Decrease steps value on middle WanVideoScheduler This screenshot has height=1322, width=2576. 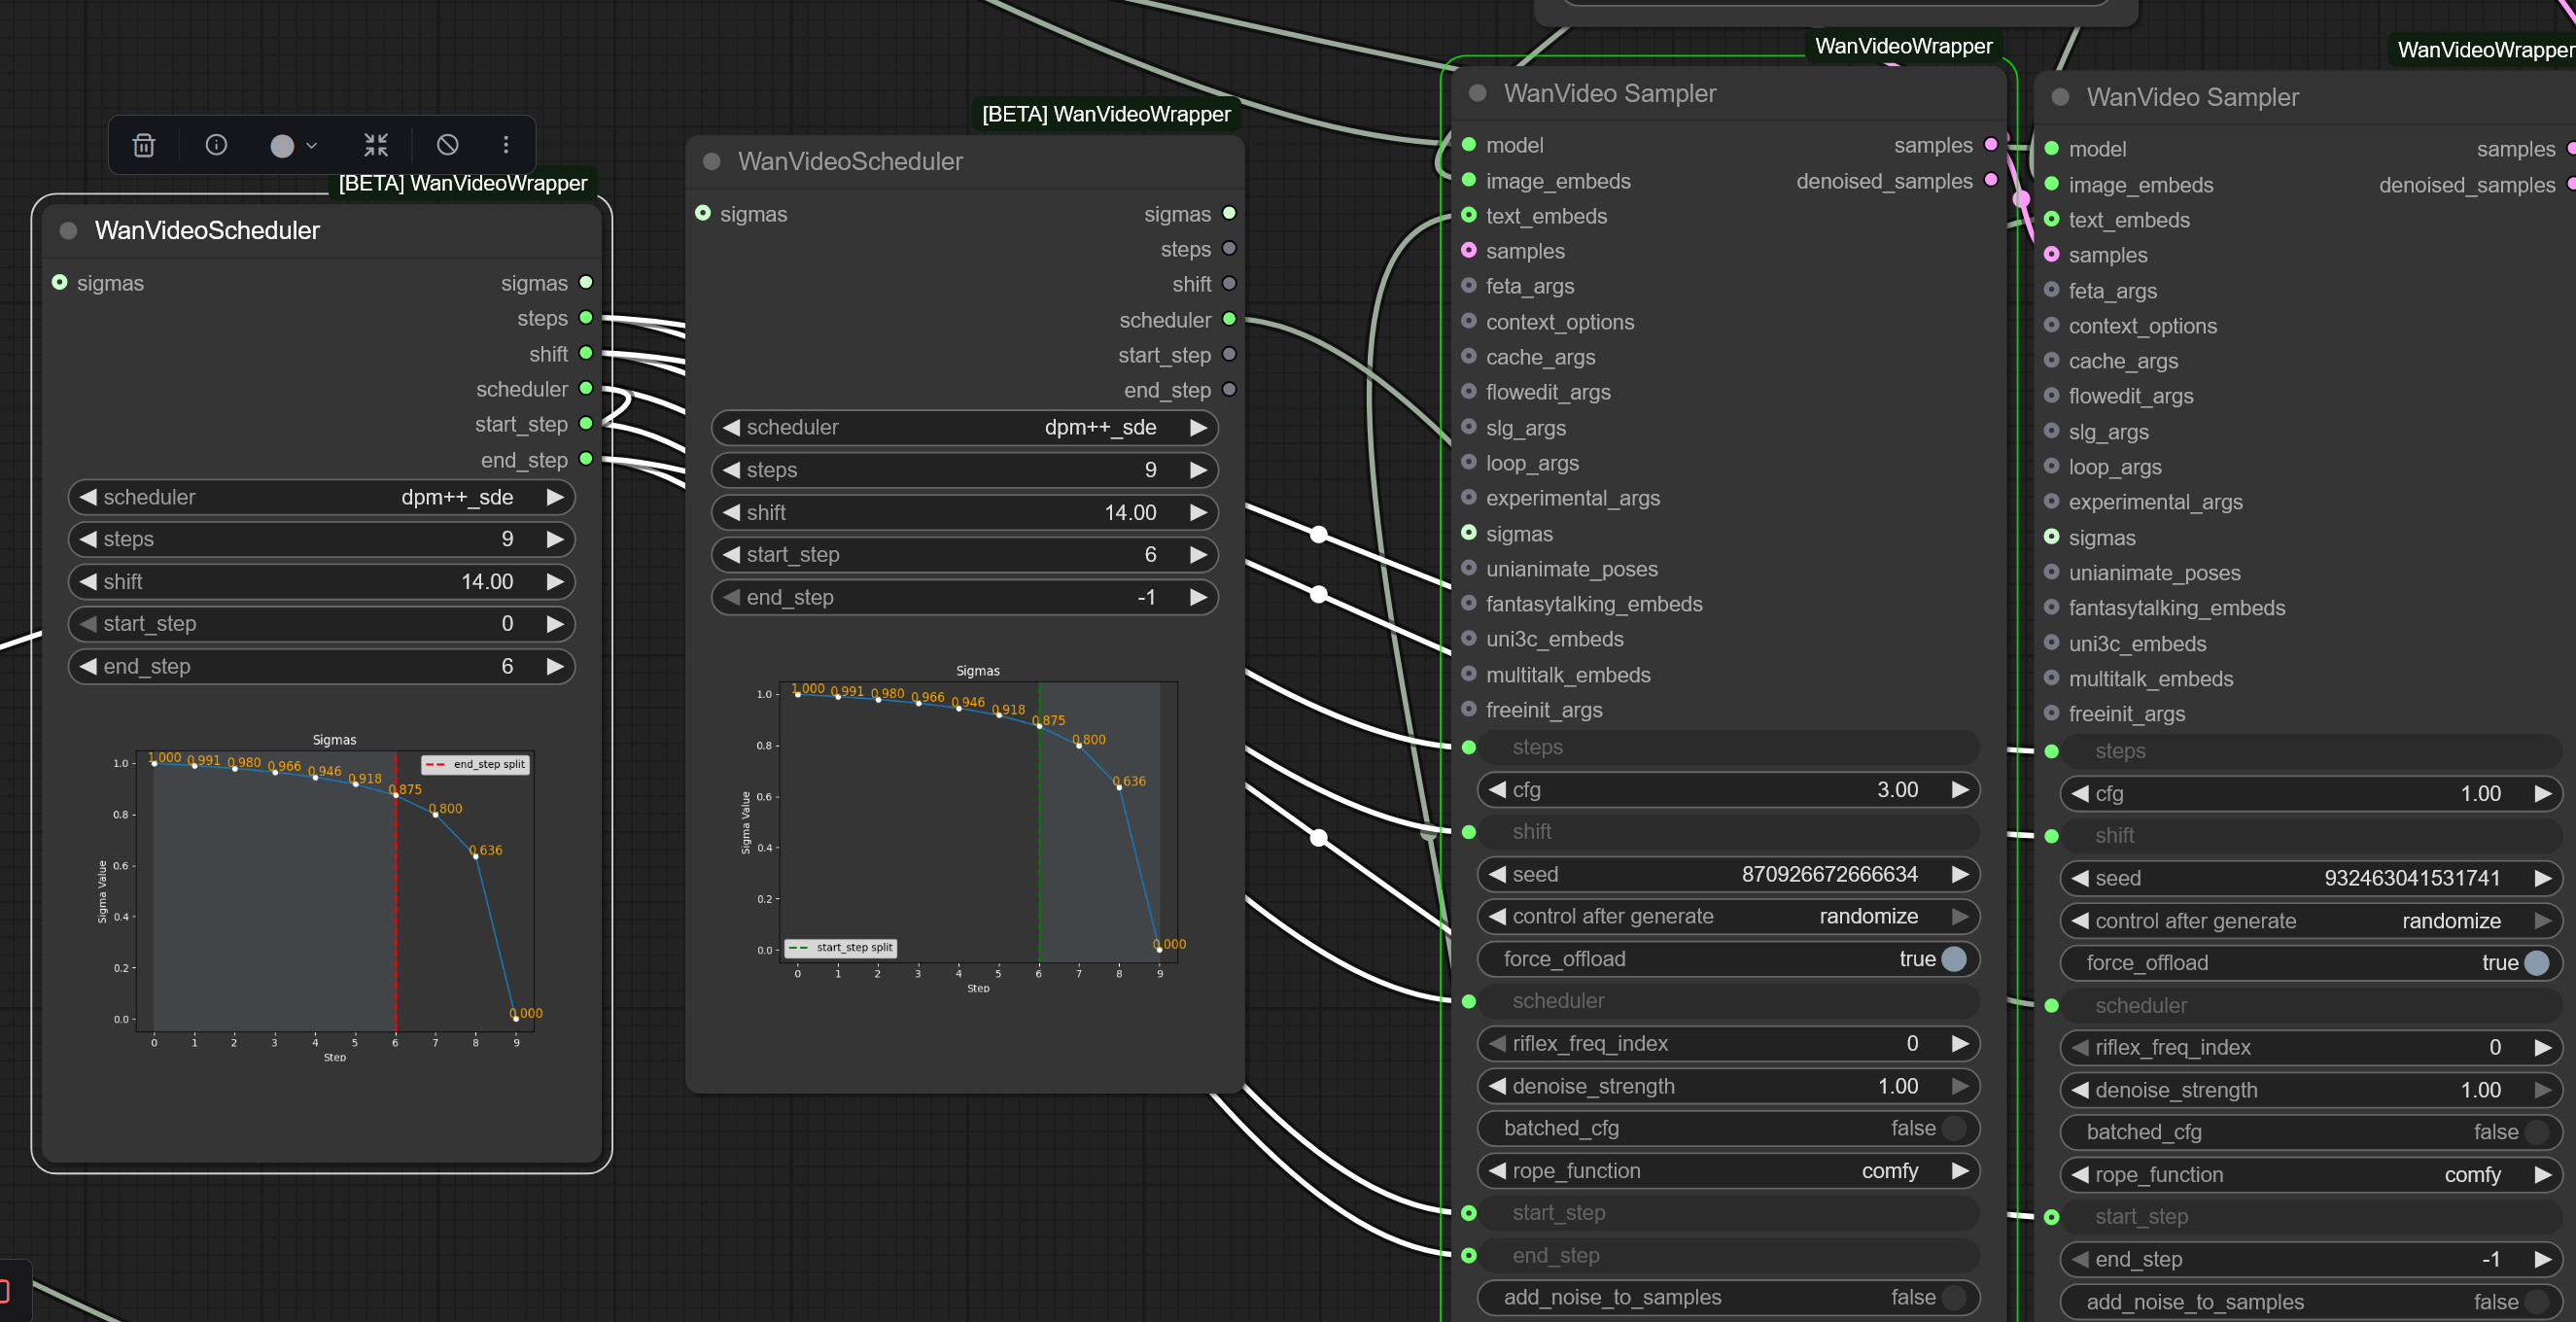click(732, 470)
